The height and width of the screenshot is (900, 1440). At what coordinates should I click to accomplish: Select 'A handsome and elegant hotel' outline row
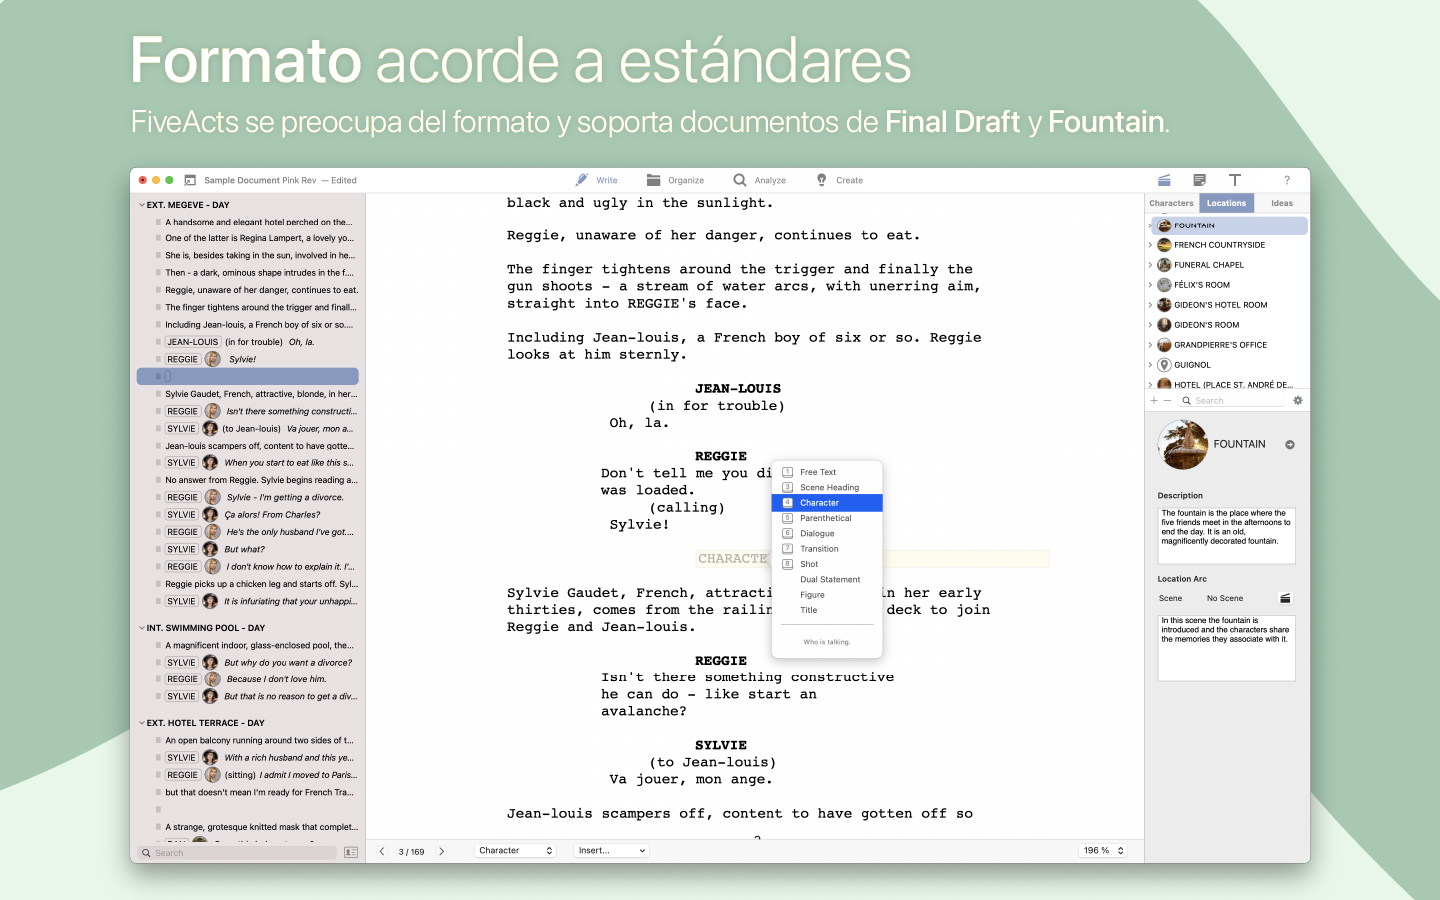[248, 222]
